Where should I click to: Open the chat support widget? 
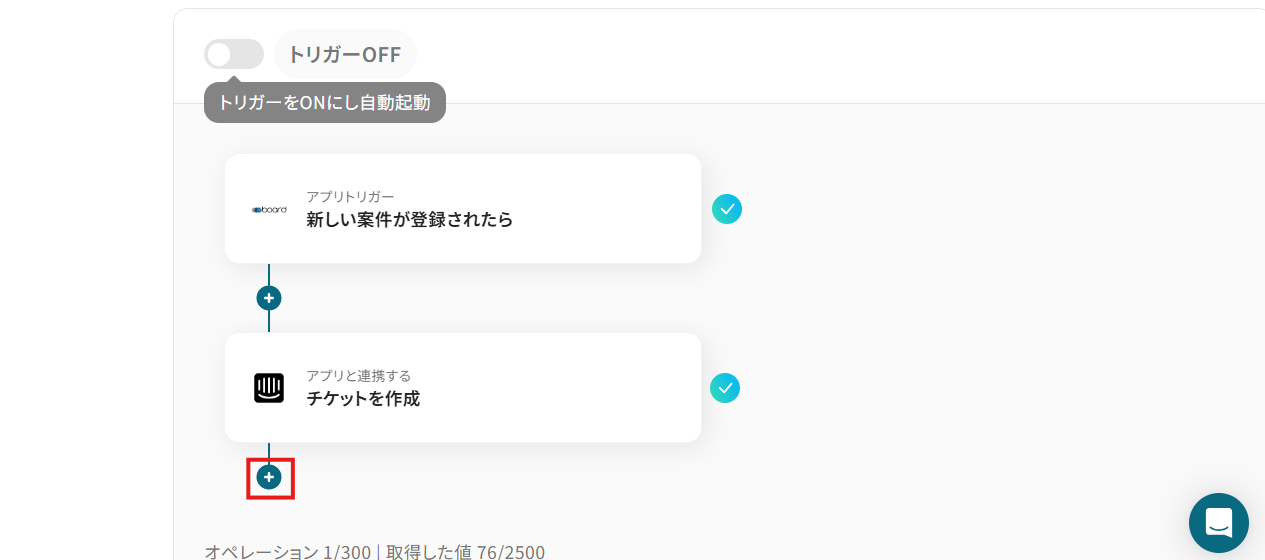tap(1219, 523)
